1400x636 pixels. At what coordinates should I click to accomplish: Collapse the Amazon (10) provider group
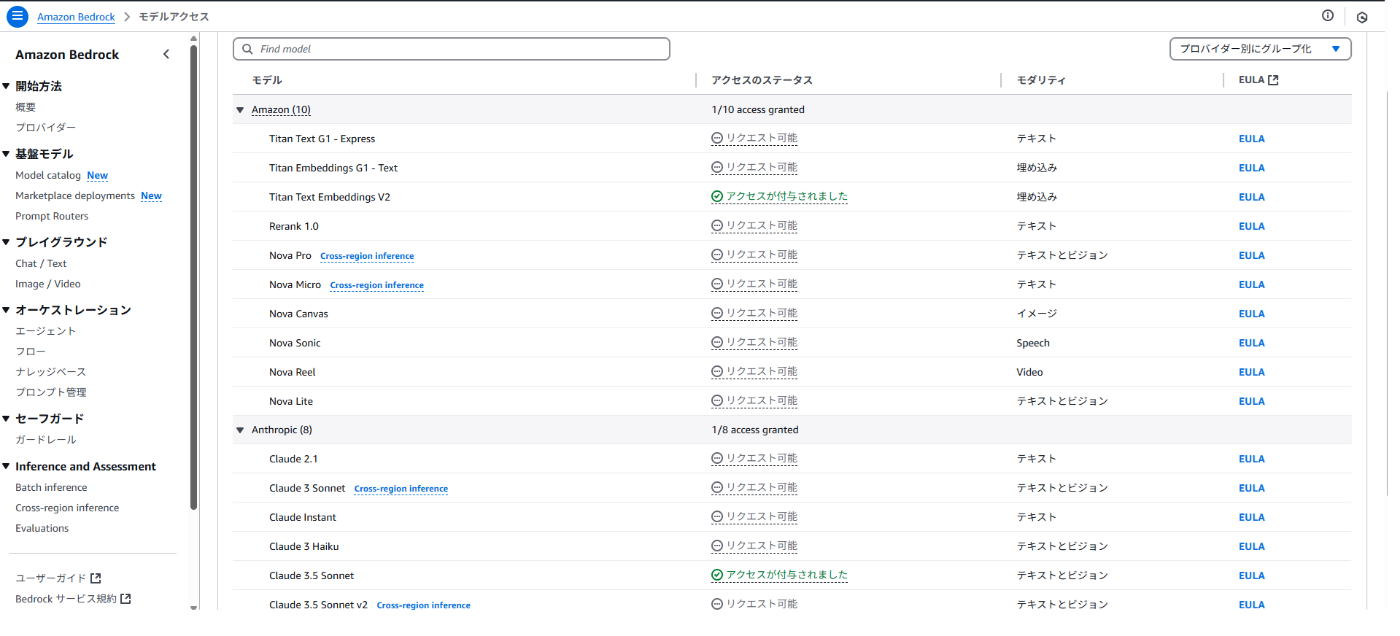click(240, 110)
